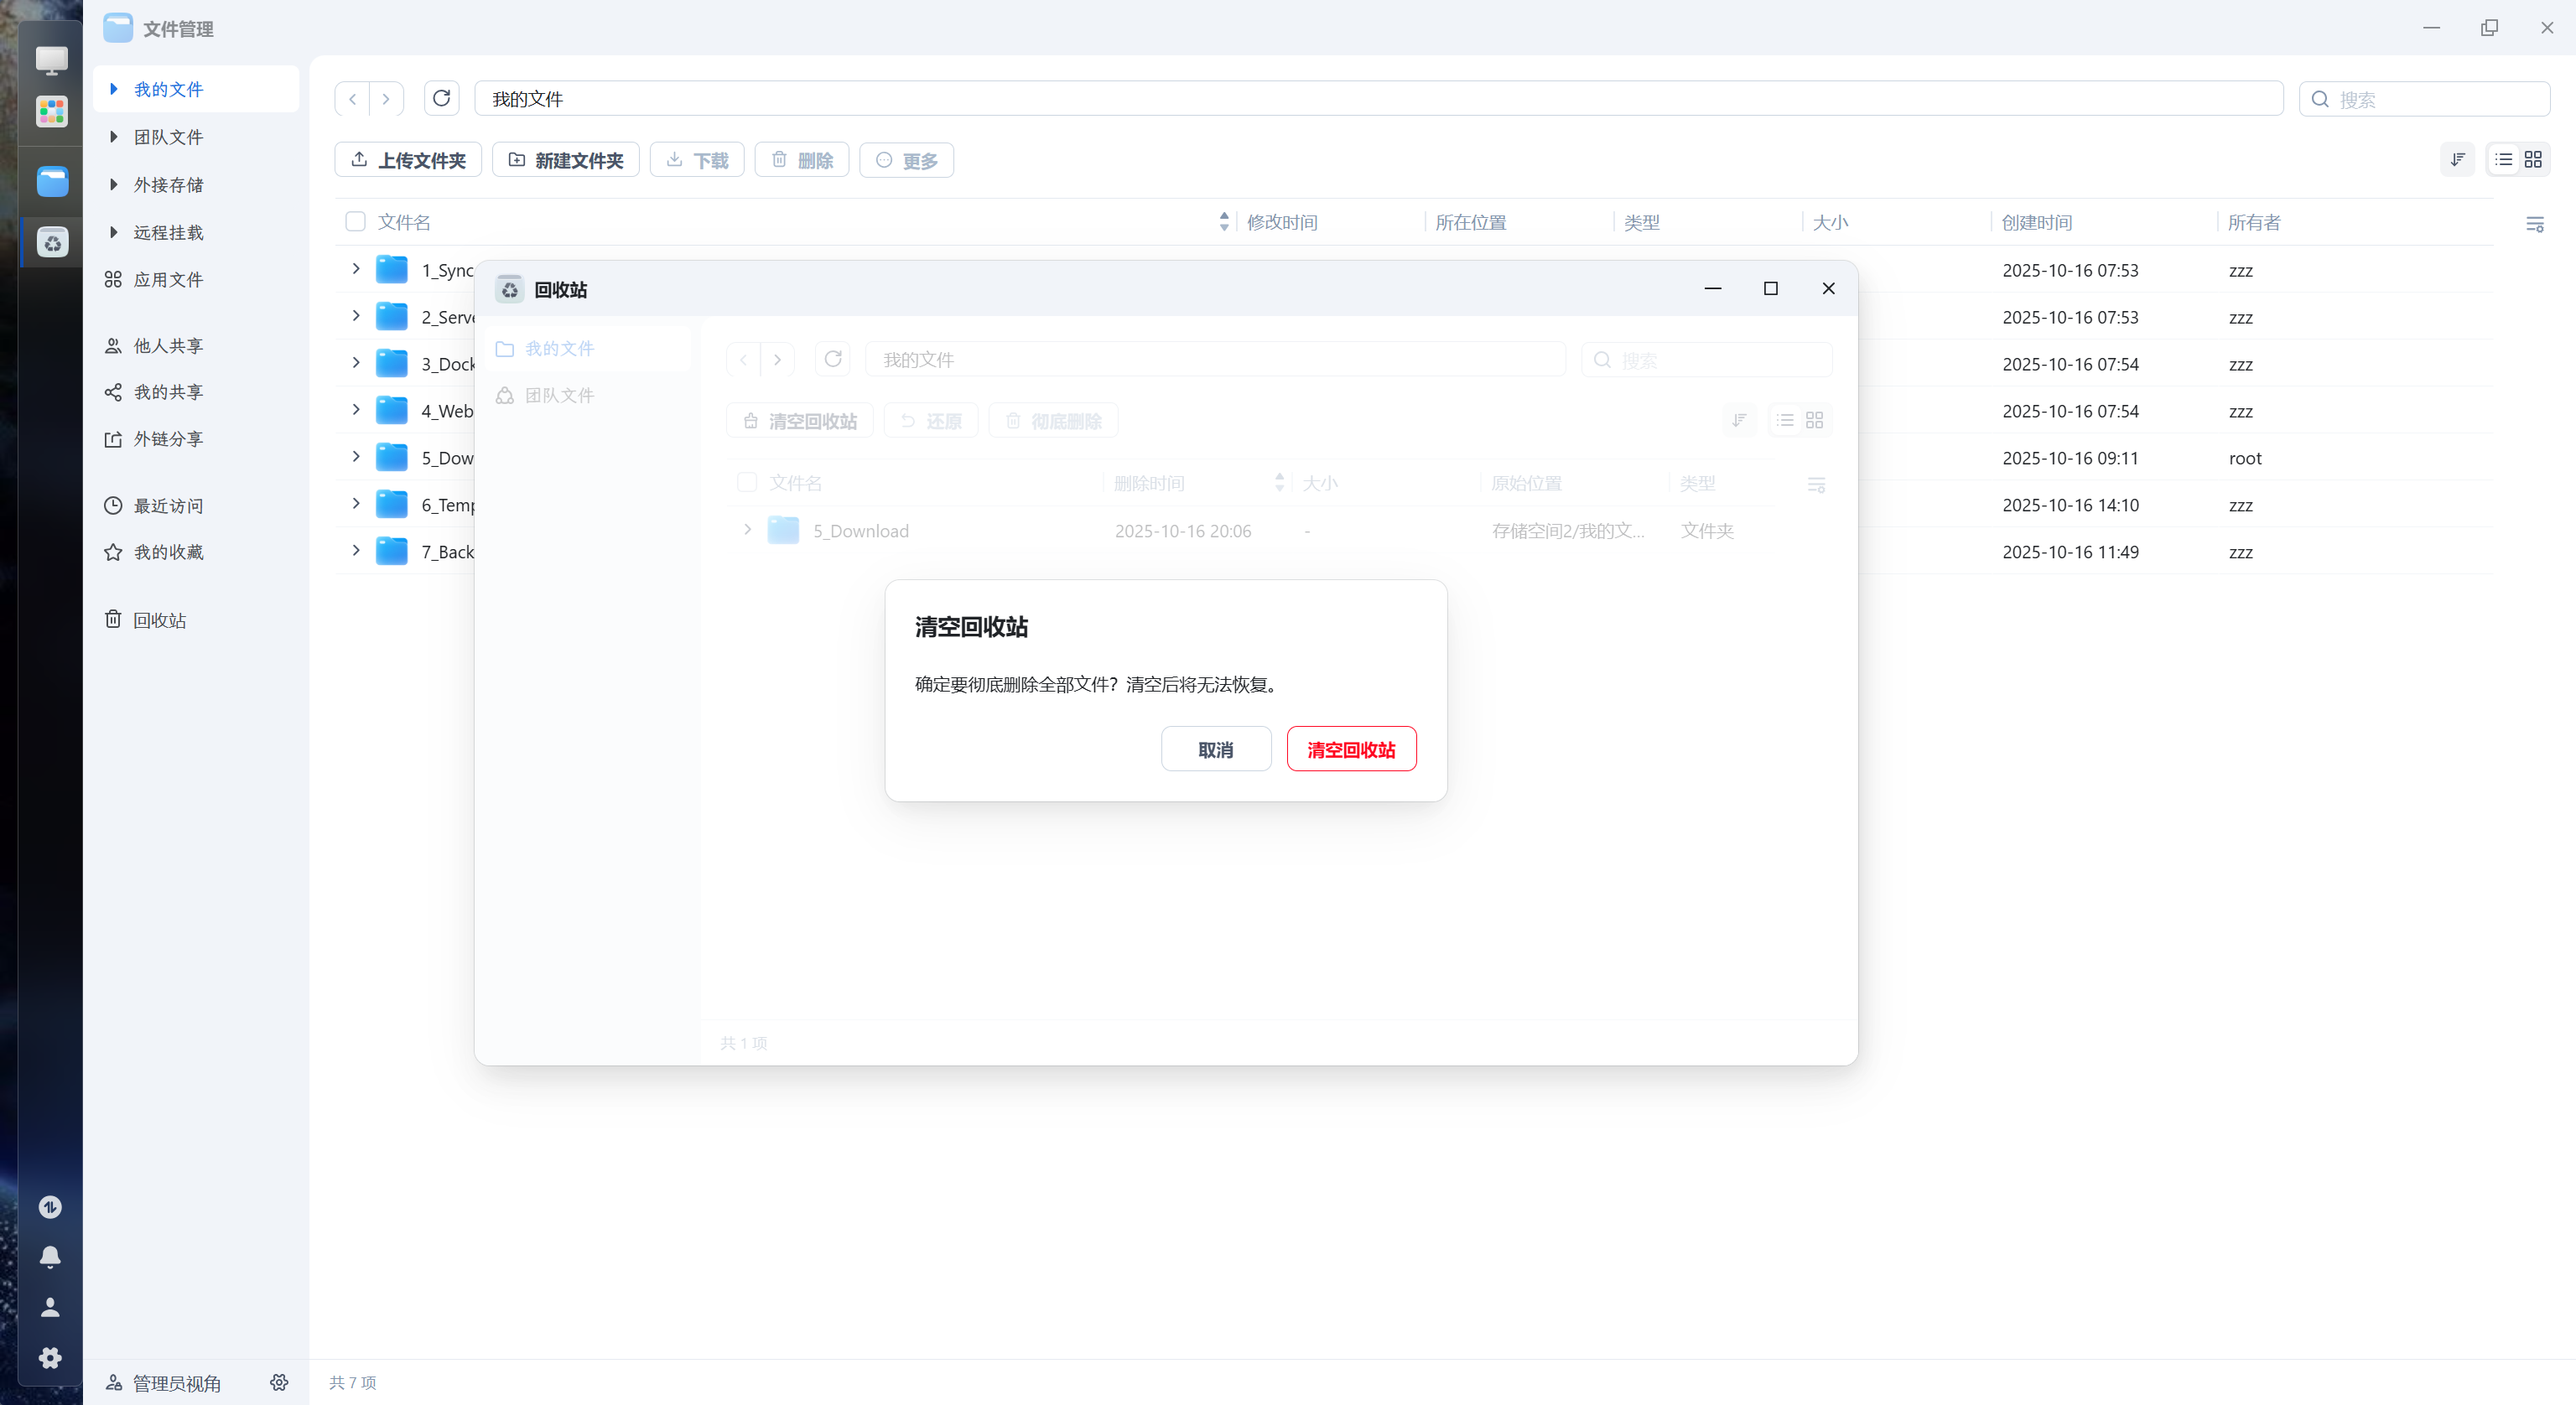The height and width of the screenshot is (1405, 2576).
Task: Open 最近访问 in the sidebar
Action: click(168, 506)
